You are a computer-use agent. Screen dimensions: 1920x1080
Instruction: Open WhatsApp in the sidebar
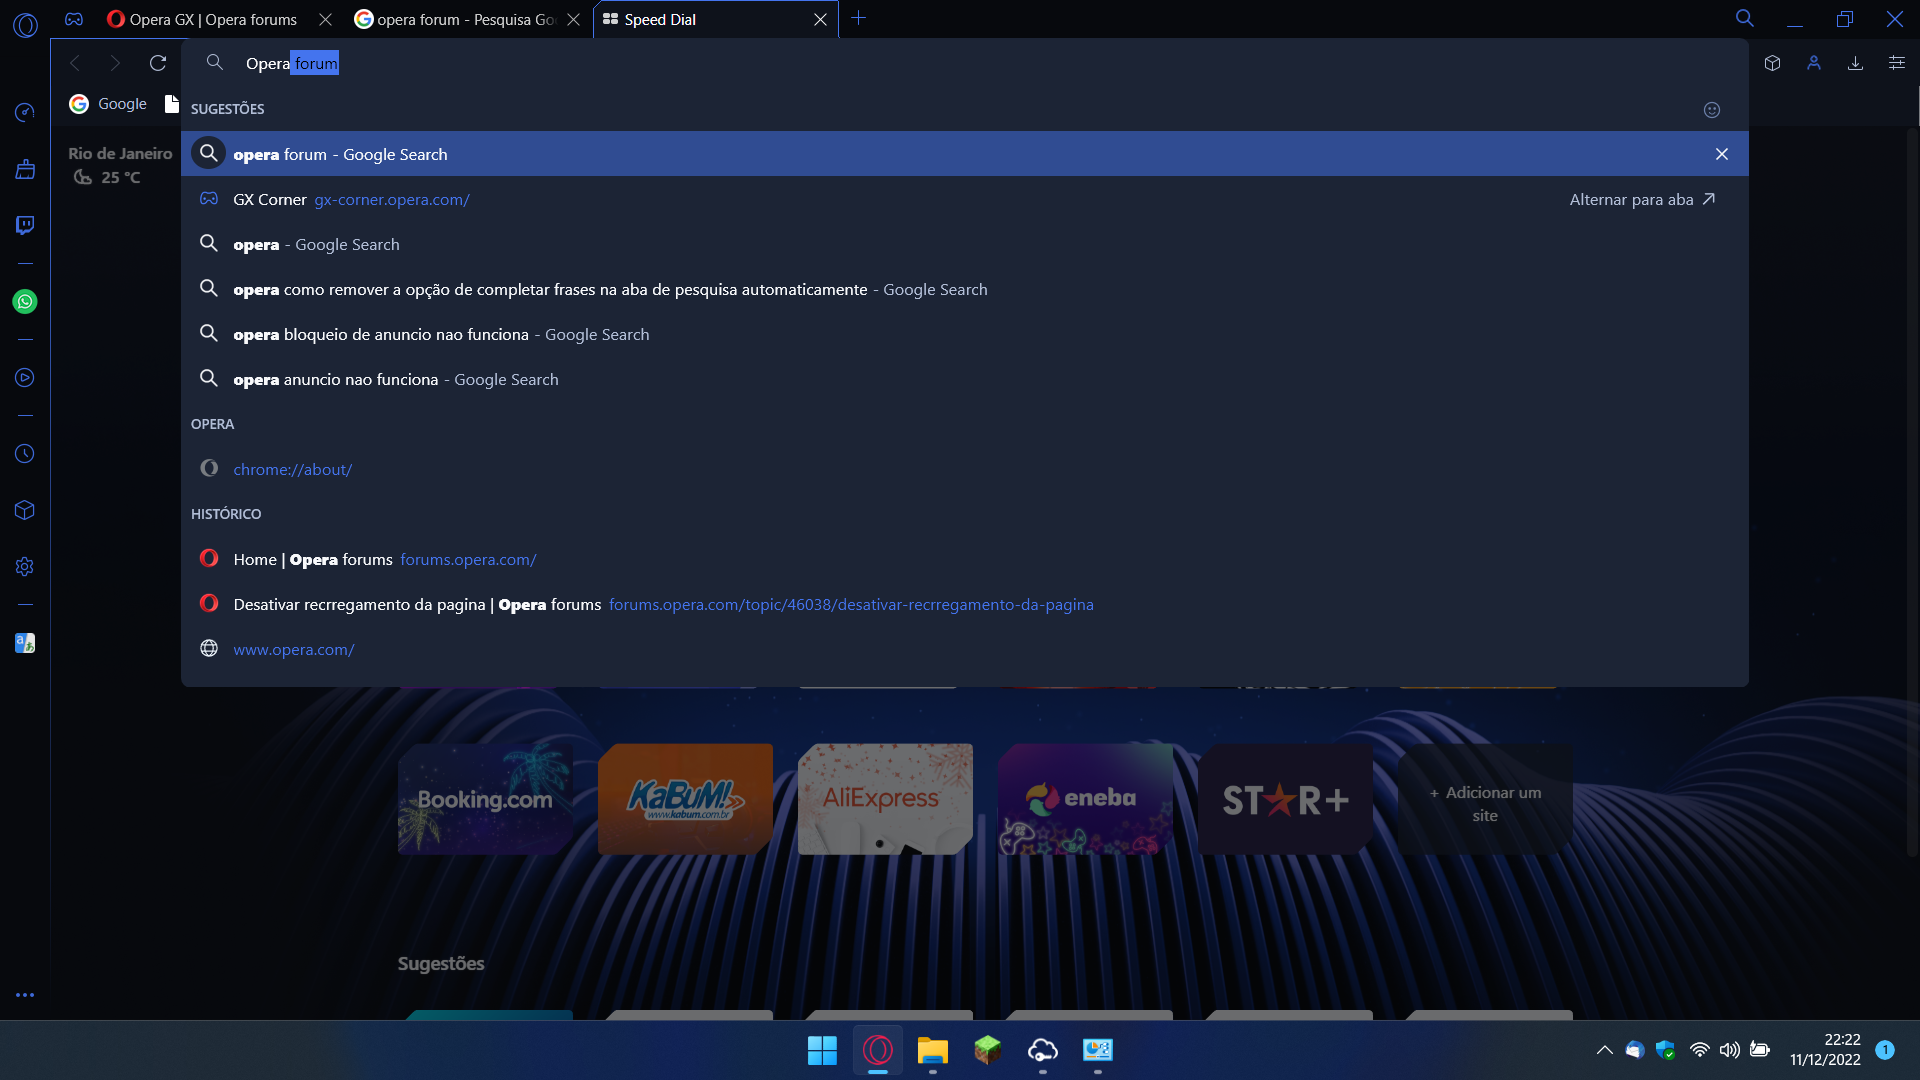point(25,301)
